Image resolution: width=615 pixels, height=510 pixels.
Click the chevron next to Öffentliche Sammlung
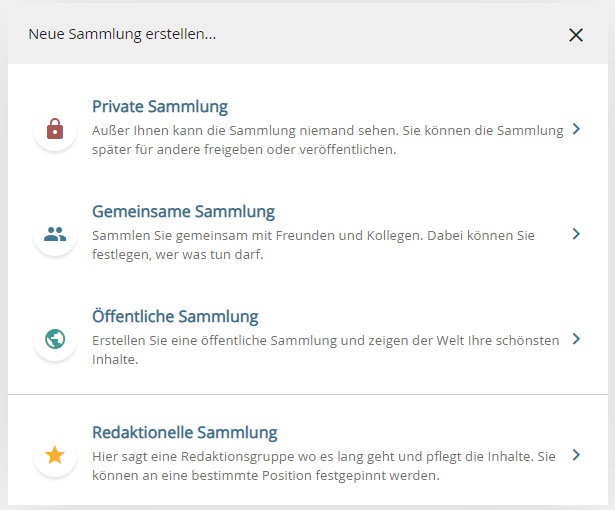pyautogui.click(x=576, y=339)
